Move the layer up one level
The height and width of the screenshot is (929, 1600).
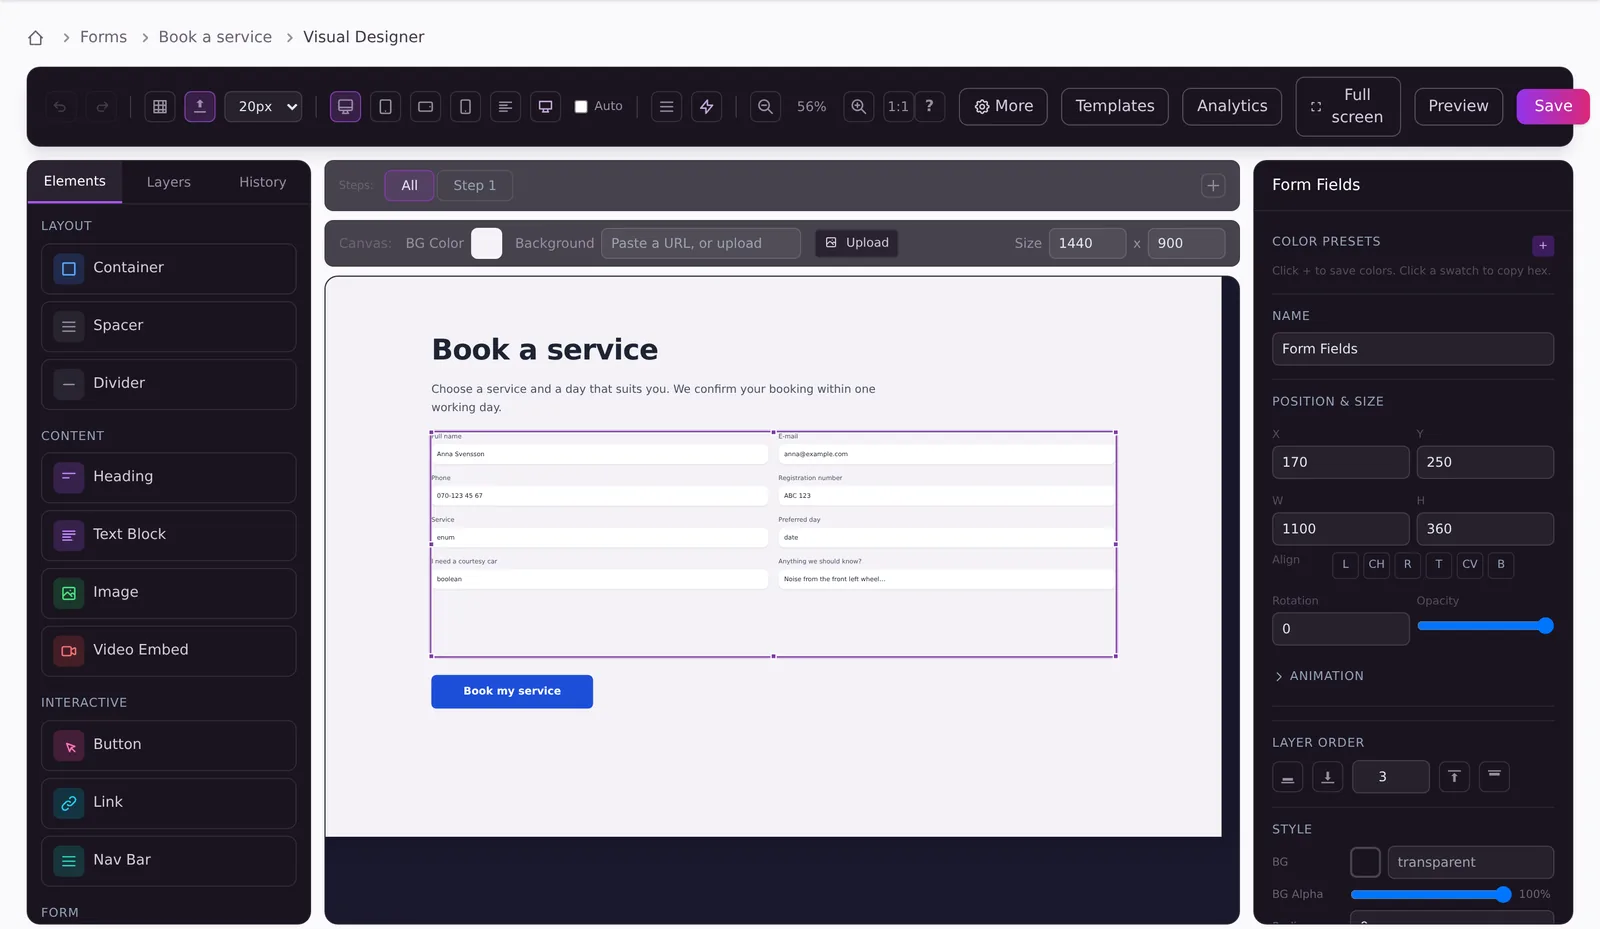(1454, 777)
